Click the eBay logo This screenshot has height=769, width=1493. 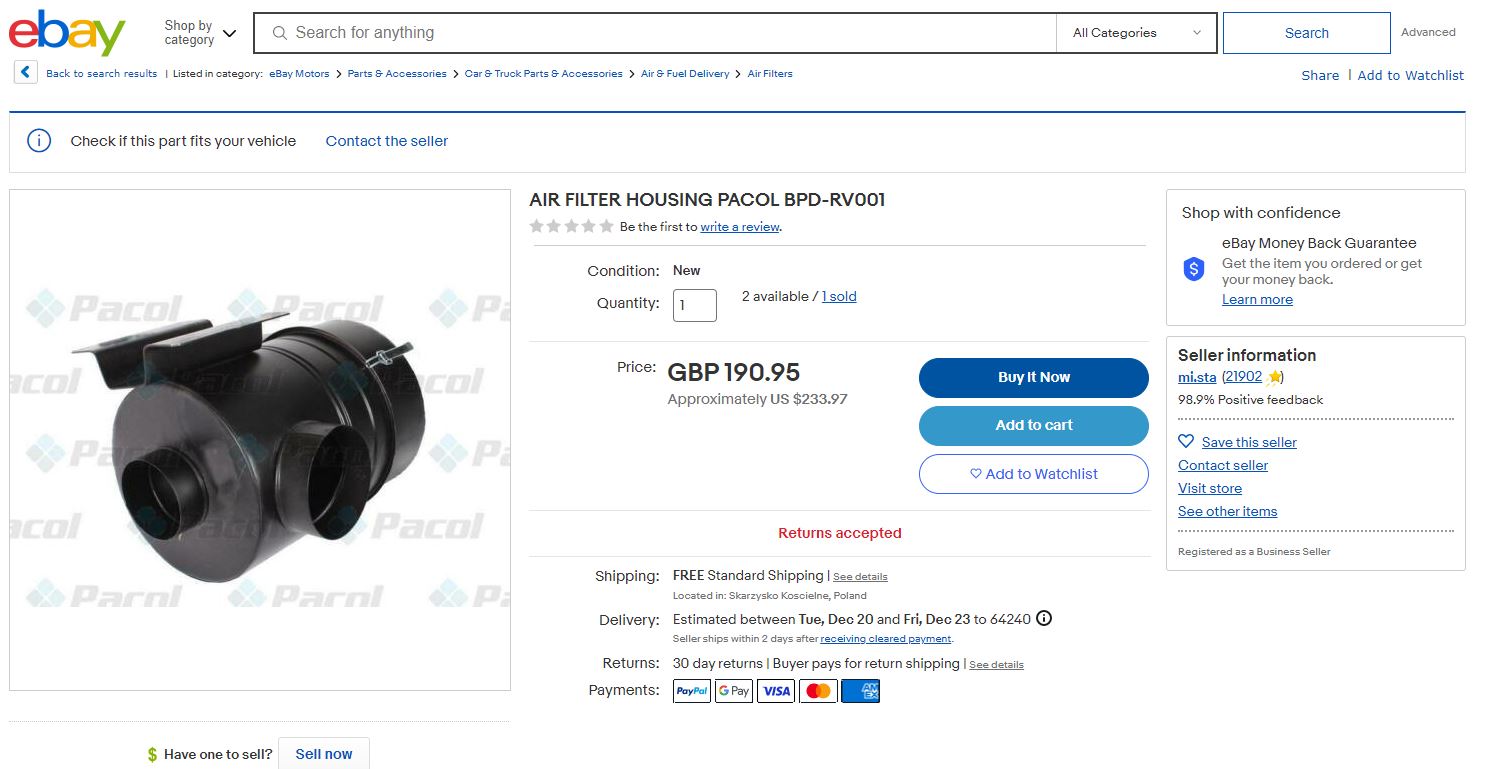[67, 33]
